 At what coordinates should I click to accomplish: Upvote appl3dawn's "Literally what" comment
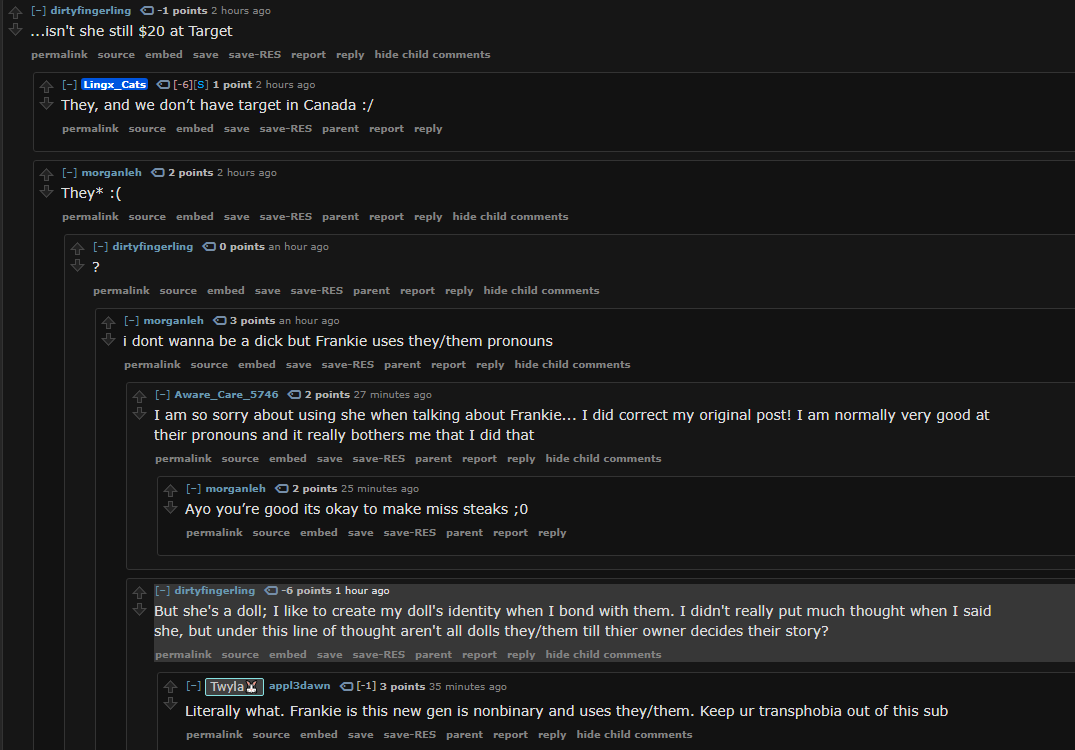click(170, 686)
